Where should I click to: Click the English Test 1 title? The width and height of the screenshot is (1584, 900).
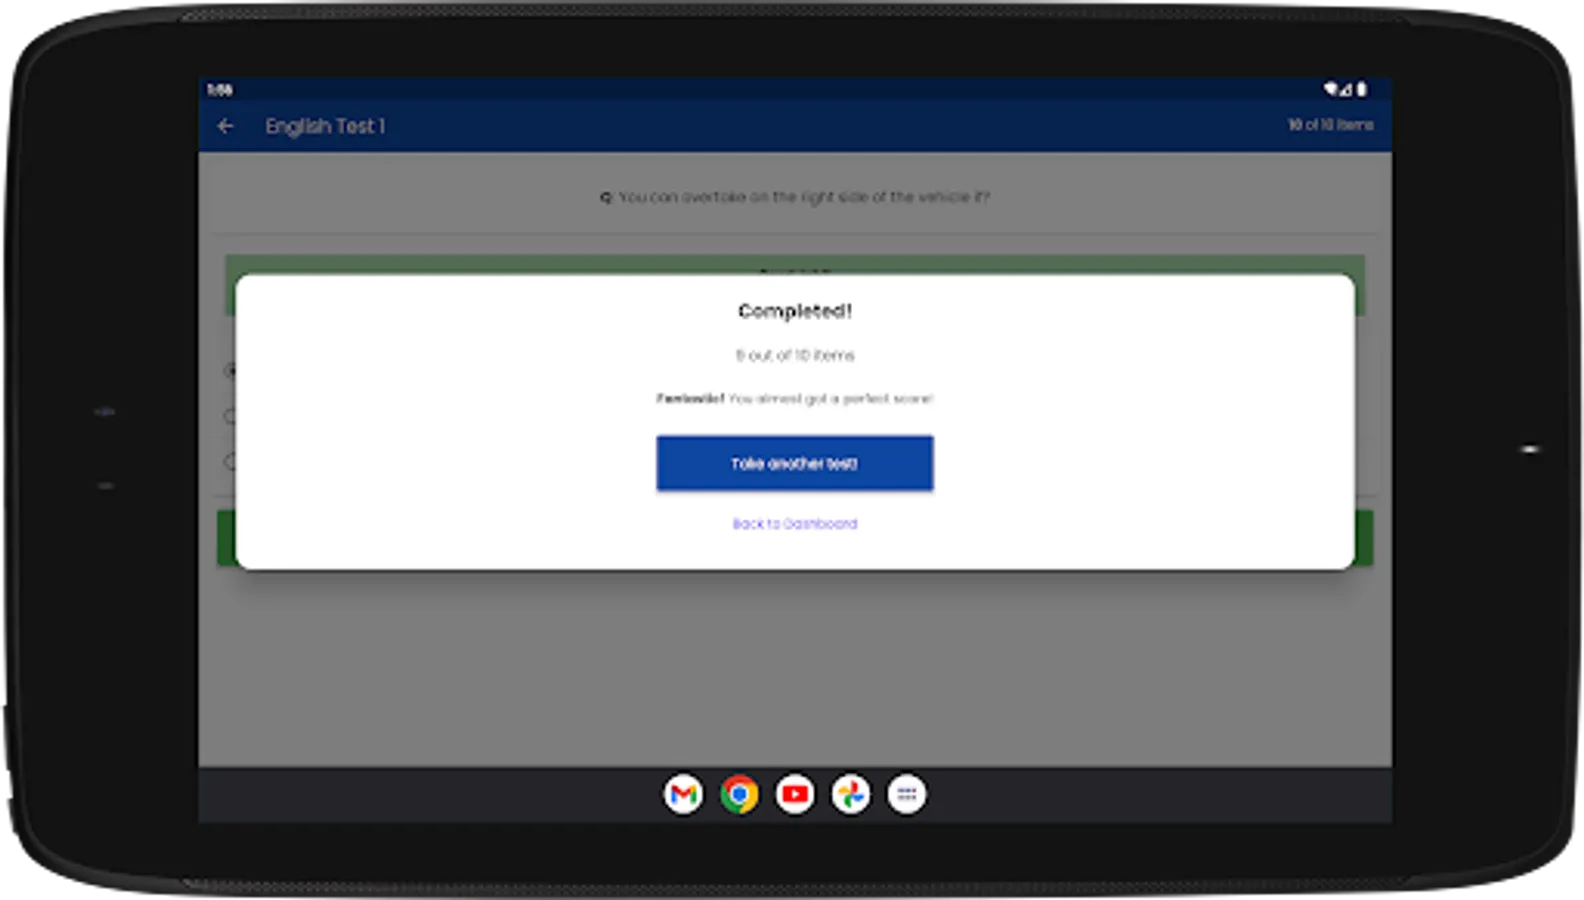click(x=325, y=126)
